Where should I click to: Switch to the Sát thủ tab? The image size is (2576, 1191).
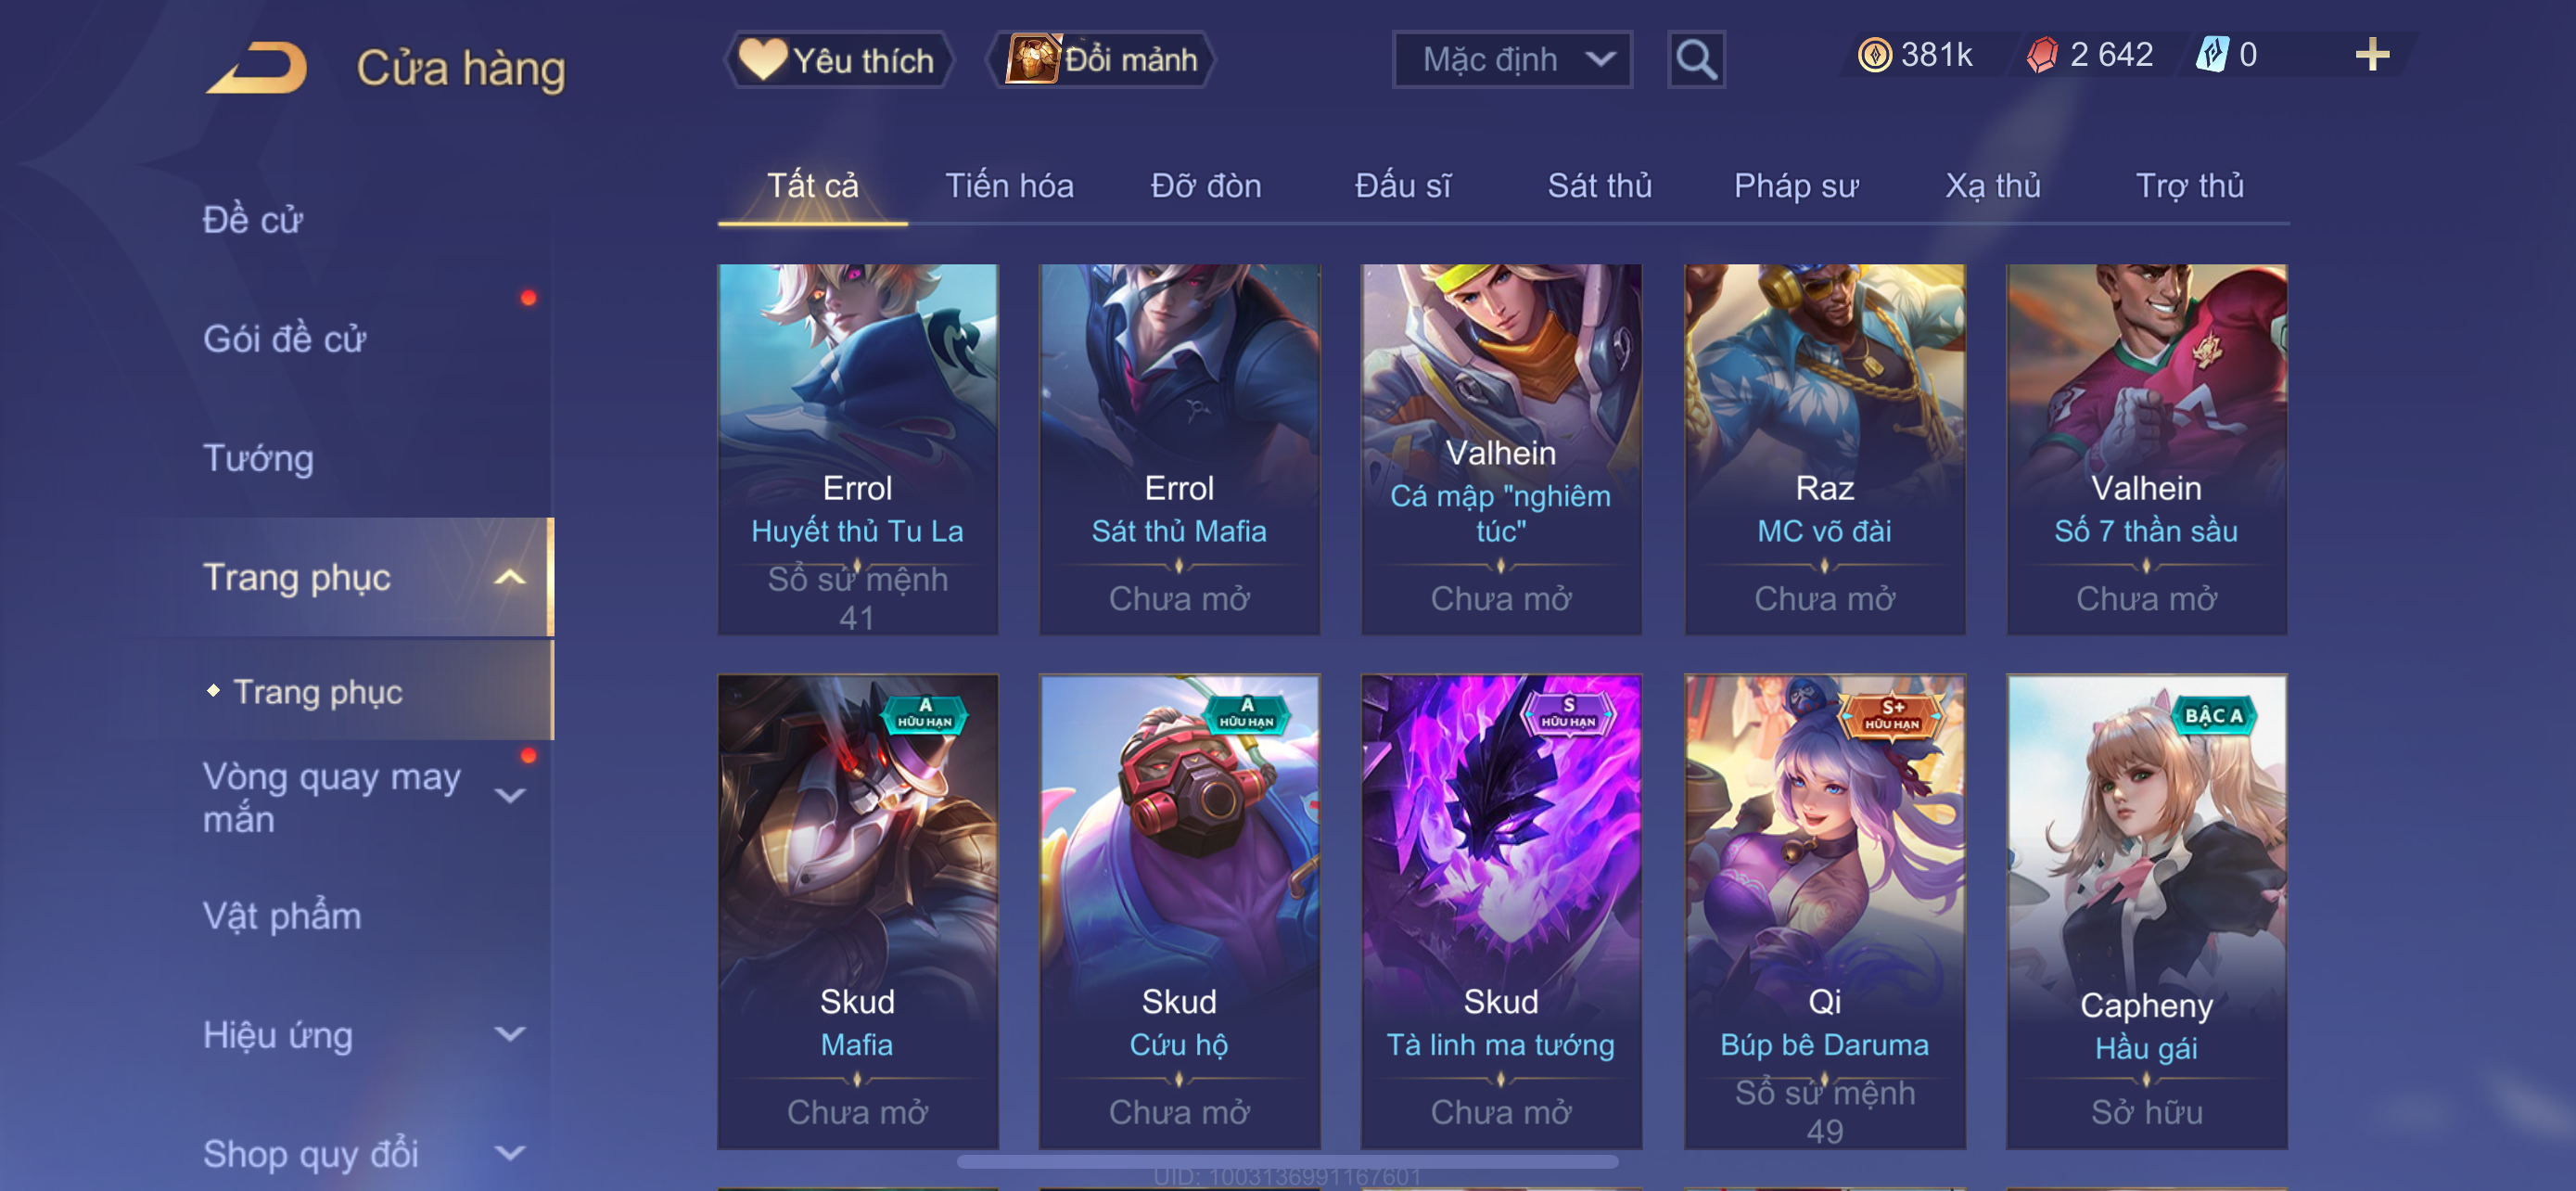[x=1599, y=186]
